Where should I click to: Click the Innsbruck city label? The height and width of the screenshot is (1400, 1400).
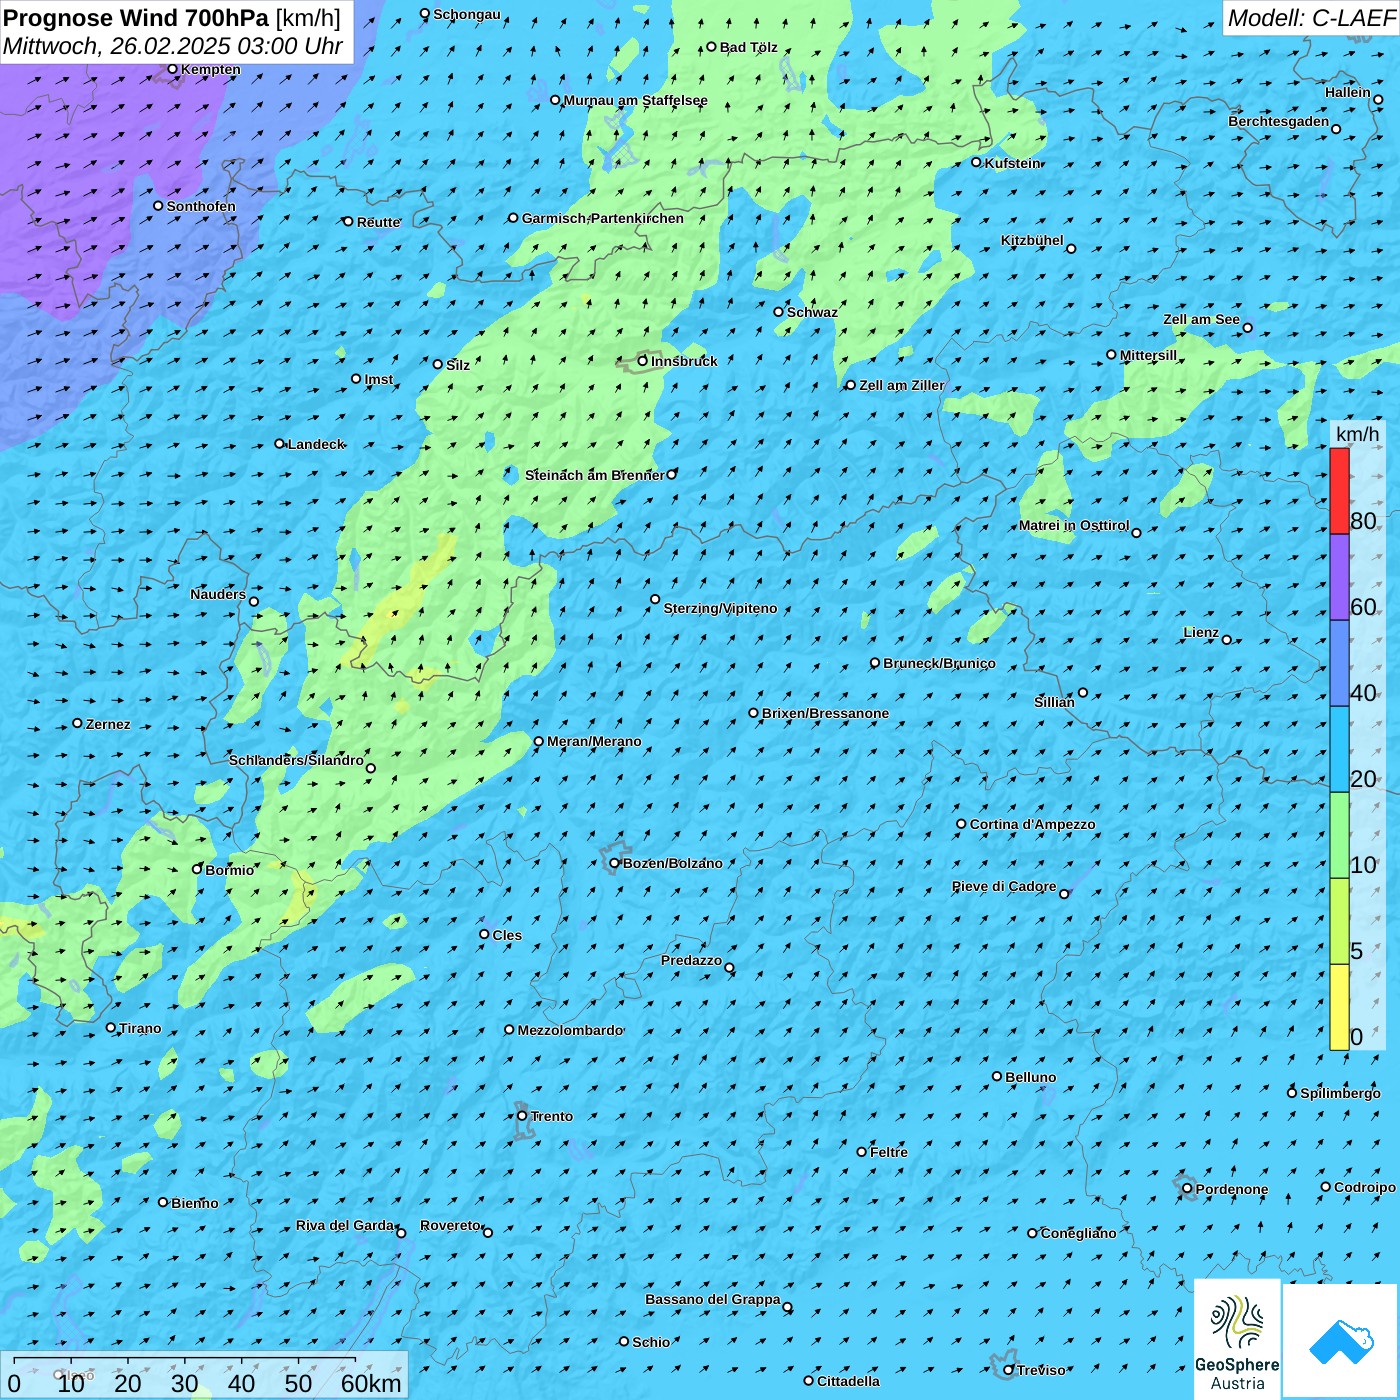coord(684,361)
